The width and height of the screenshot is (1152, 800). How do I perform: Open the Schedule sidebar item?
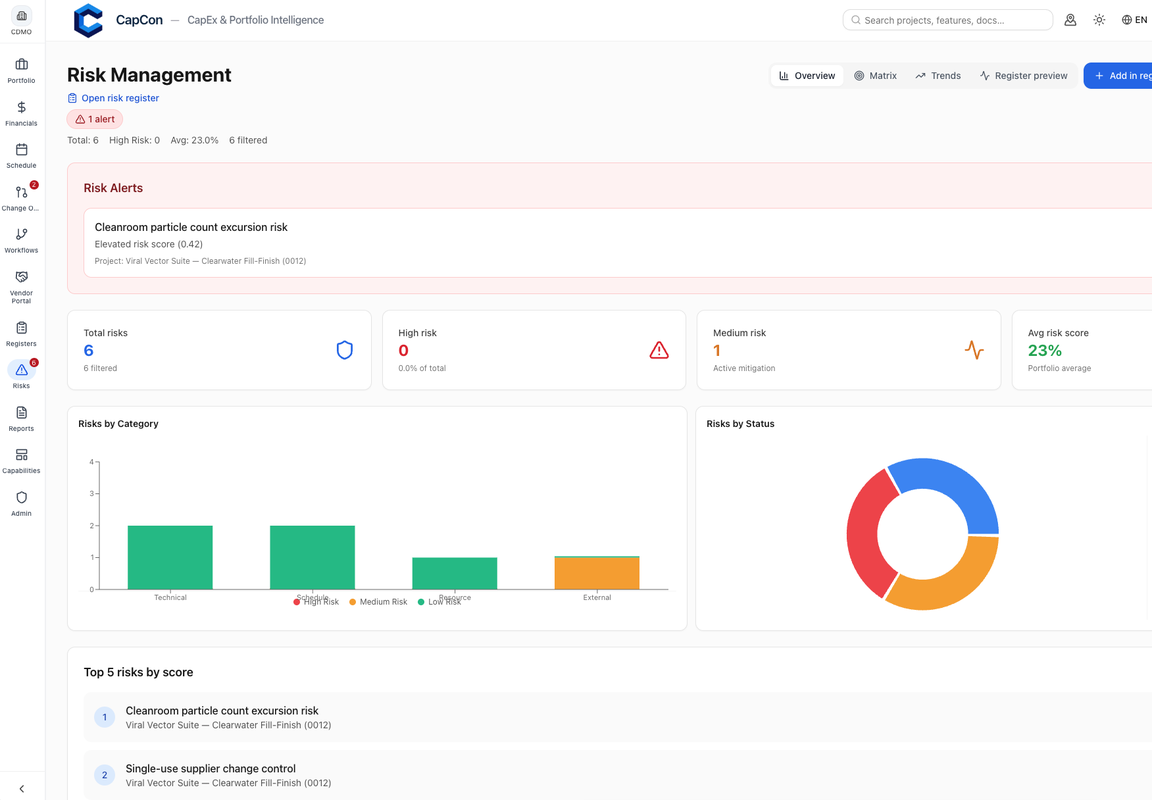tap(21, 156)
